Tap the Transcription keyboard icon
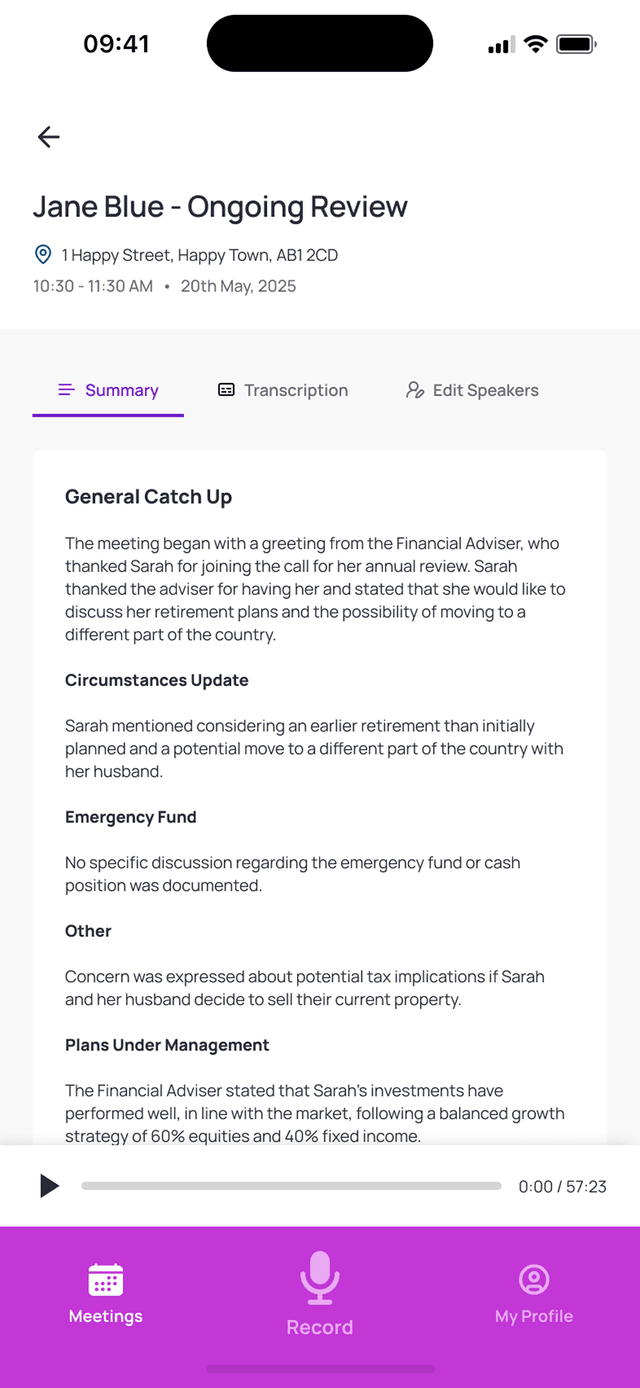 pos(226,390)
